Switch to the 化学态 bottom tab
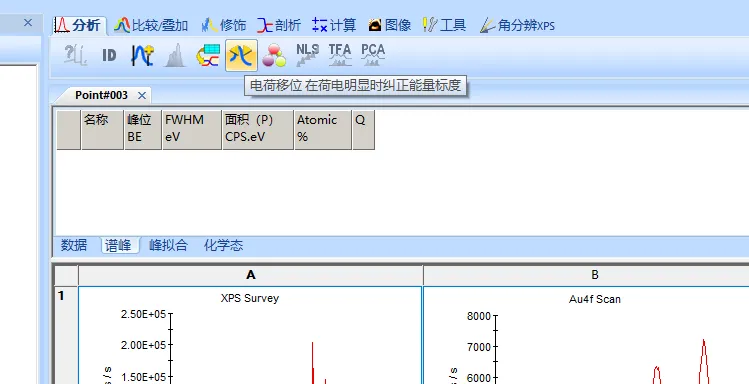 pos(224,245)
